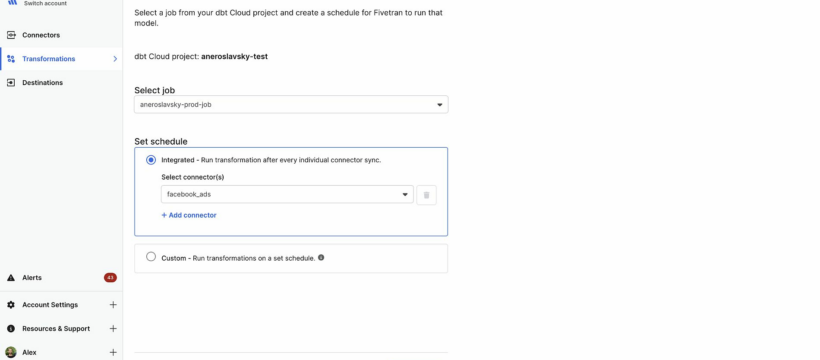Click the Account Settings gear icon
Image resolution: width=820 pixels, height=360 pixels.
click(x=11, y=305)
